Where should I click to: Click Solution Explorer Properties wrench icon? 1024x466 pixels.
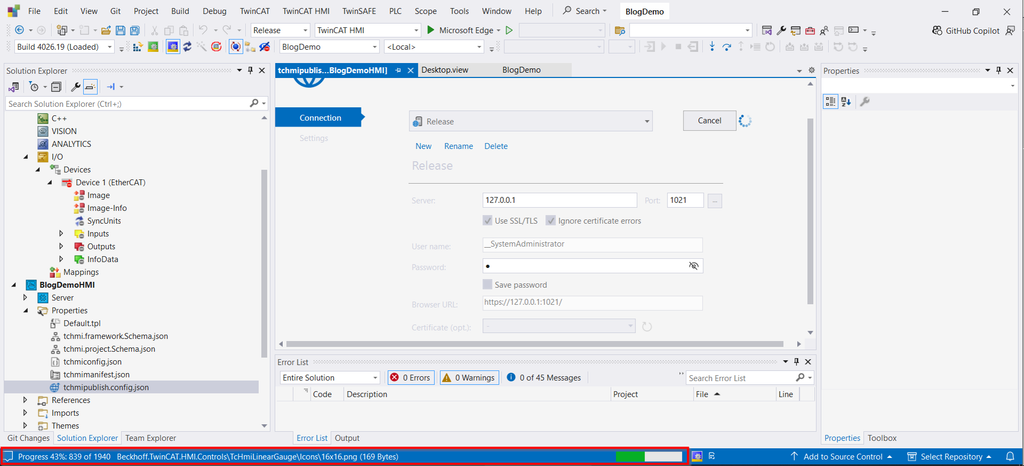(76, 87)
